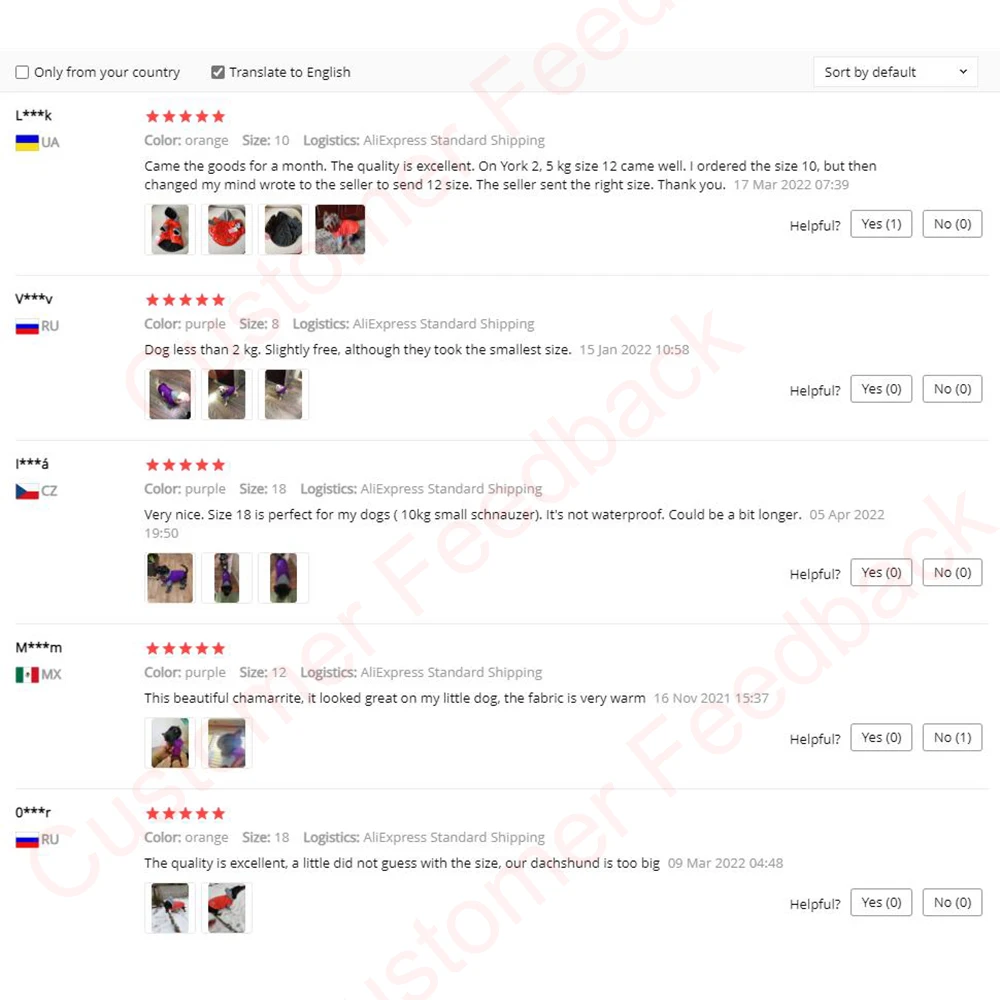Open third thumbnail in the schnauzer review
1000x1000 pixels.
tap(283, 578)
